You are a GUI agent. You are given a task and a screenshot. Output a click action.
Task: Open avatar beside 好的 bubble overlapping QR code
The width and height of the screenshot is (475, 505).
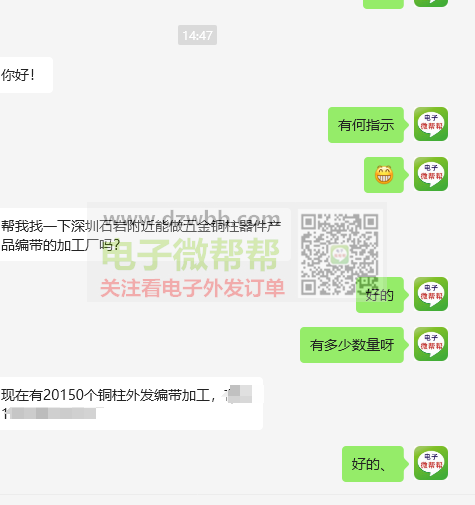point(431,294)
